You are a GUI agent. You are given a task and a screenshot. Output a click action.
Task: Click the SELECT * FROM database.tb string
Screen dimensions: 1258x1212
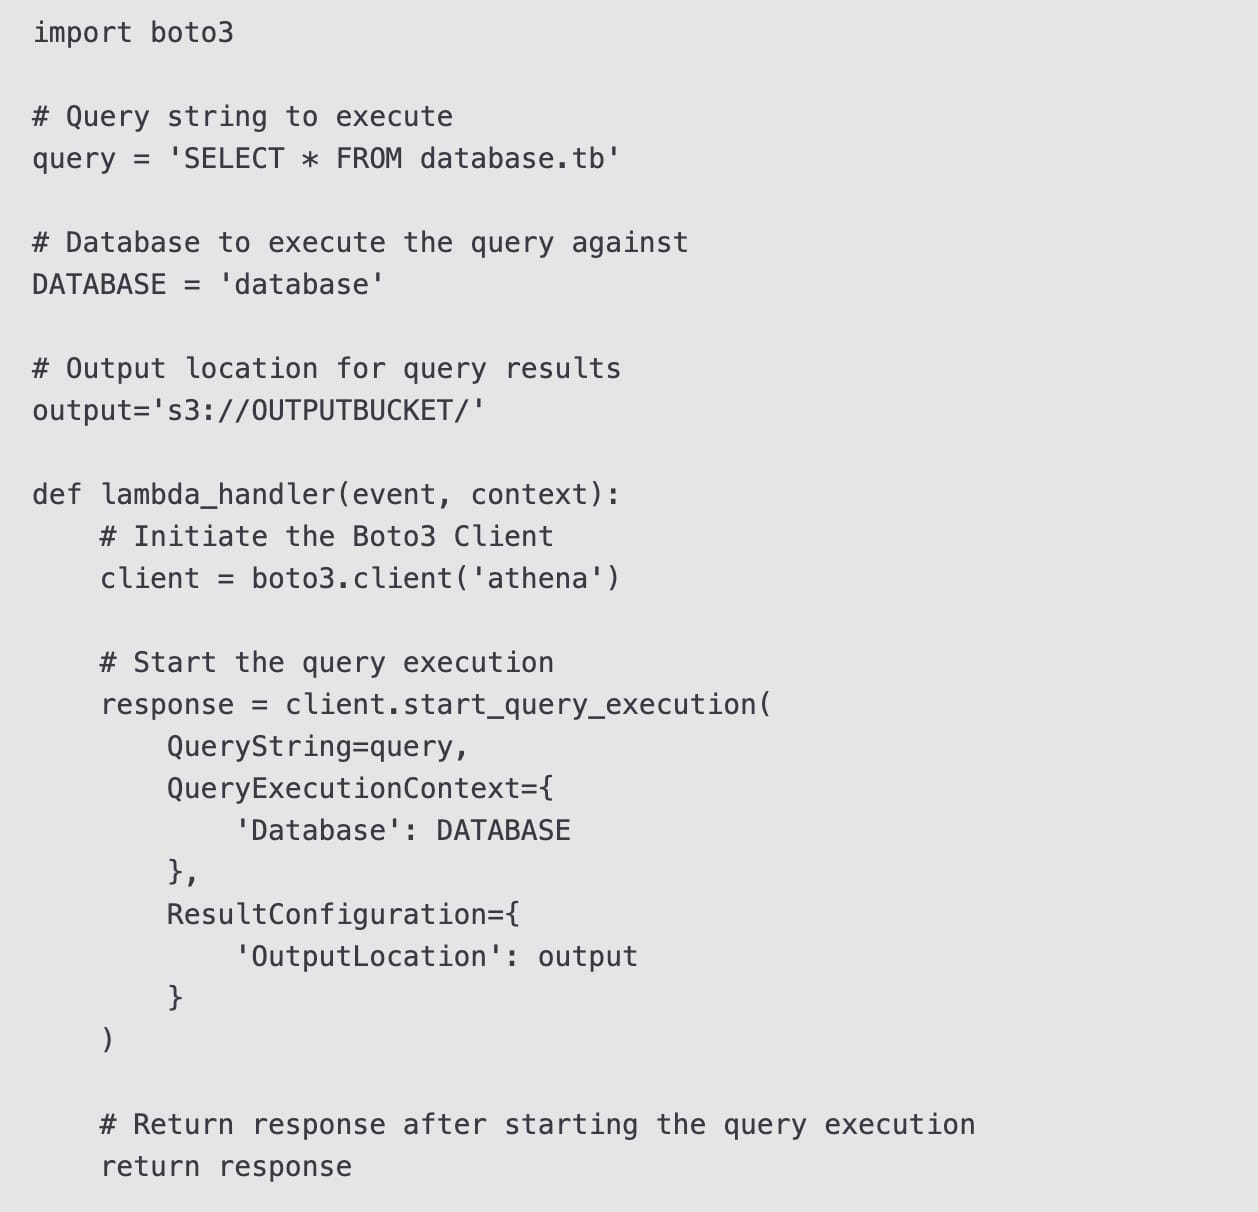394,159
